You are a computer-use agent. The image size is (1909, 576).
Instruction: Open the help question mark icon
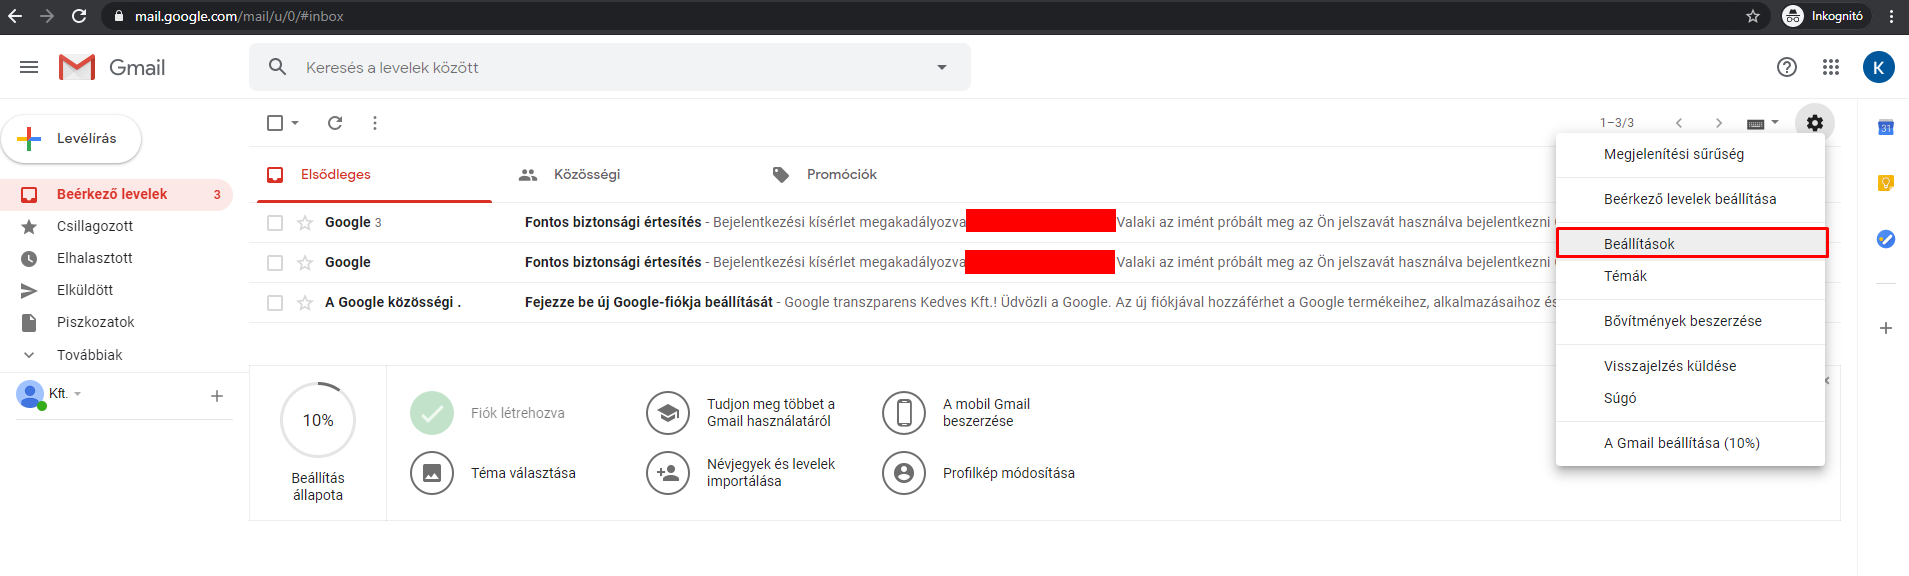point(1787,67)
